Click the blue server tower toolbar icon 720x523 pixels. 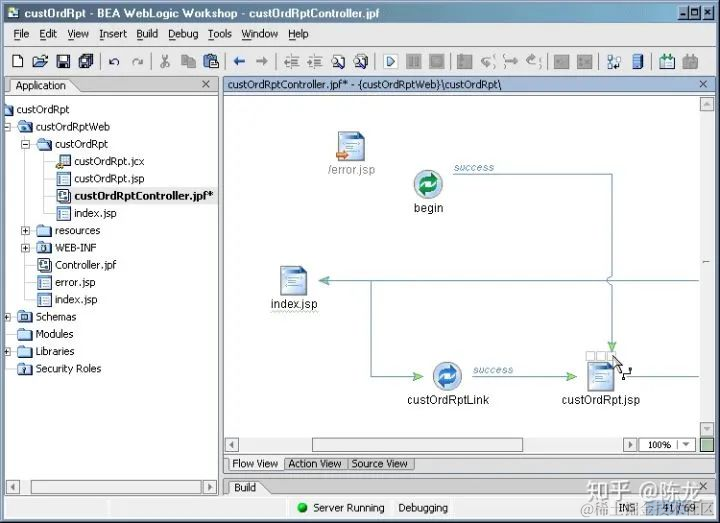[638, 61]
